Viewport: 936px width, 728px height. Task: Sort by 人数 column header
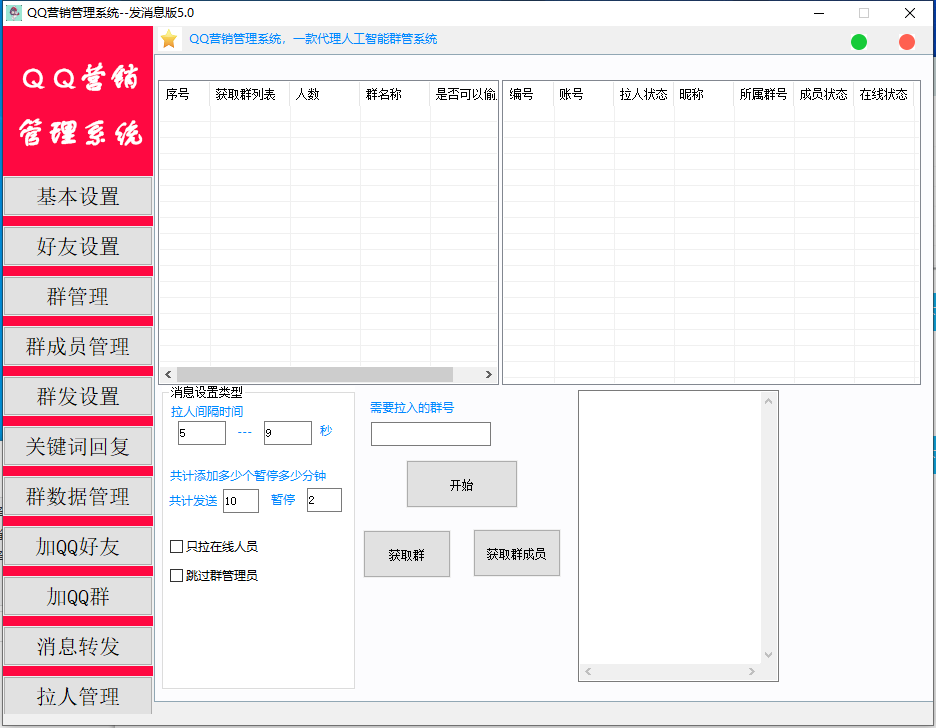325,94
